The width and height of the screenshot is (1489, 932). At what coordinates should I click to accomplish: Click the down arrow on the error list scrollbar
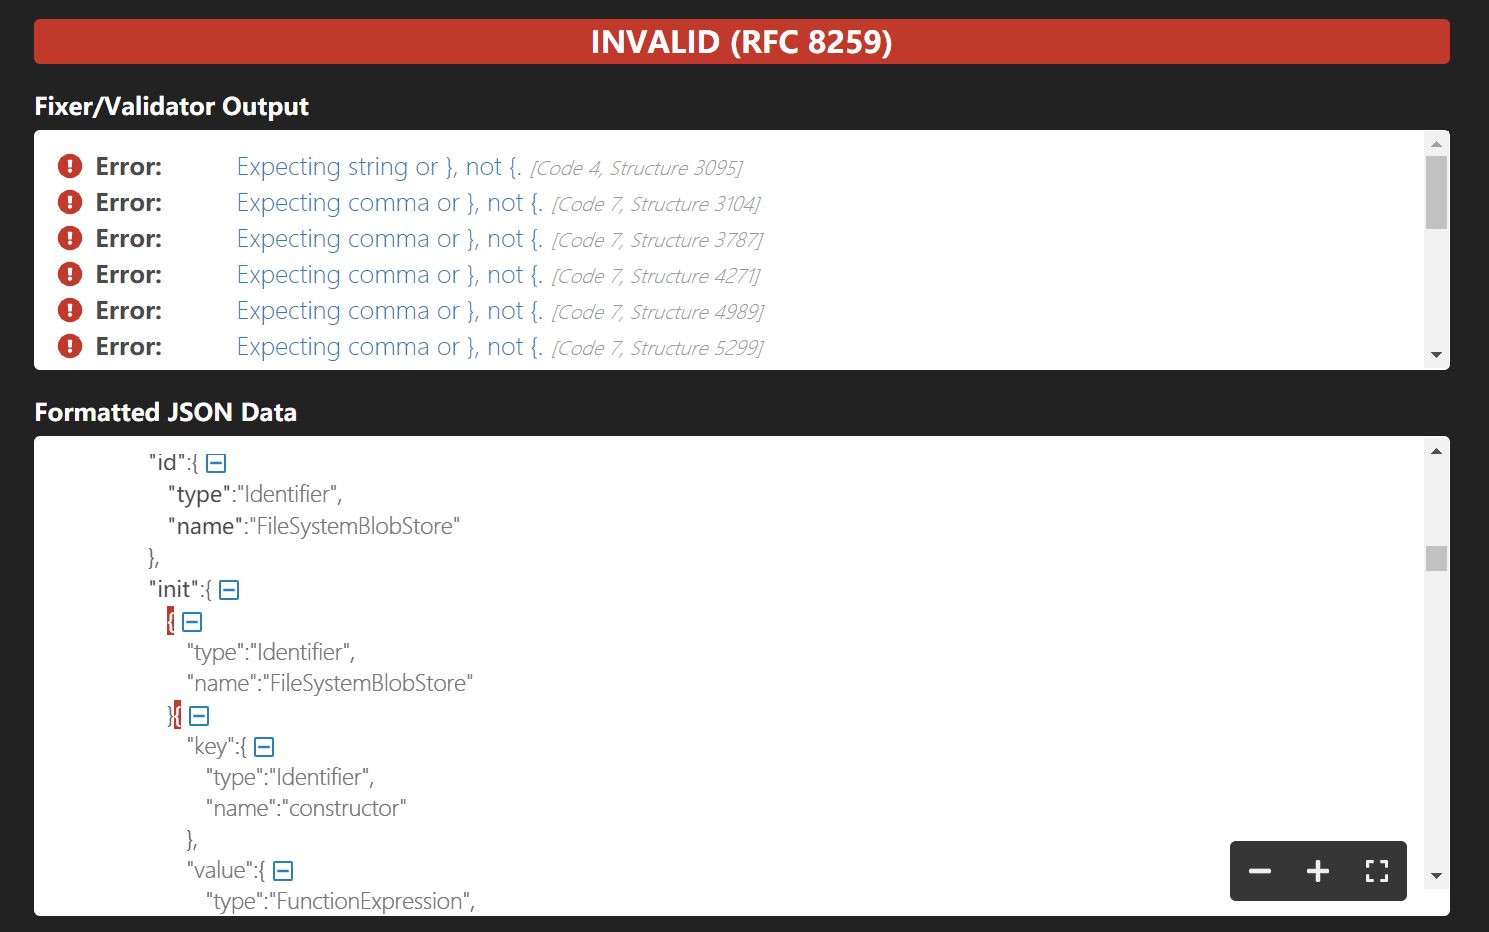(1437, 354)
